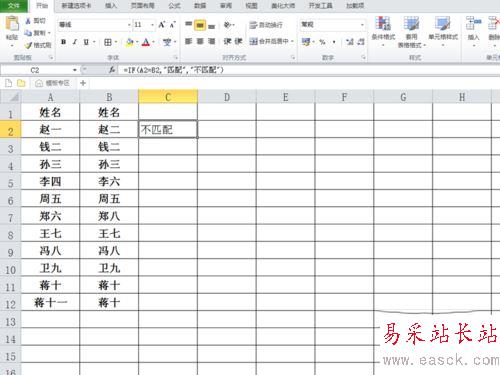Select column A header
The height and width of the screenshot is (375, 500).
[x=50, y=97]
